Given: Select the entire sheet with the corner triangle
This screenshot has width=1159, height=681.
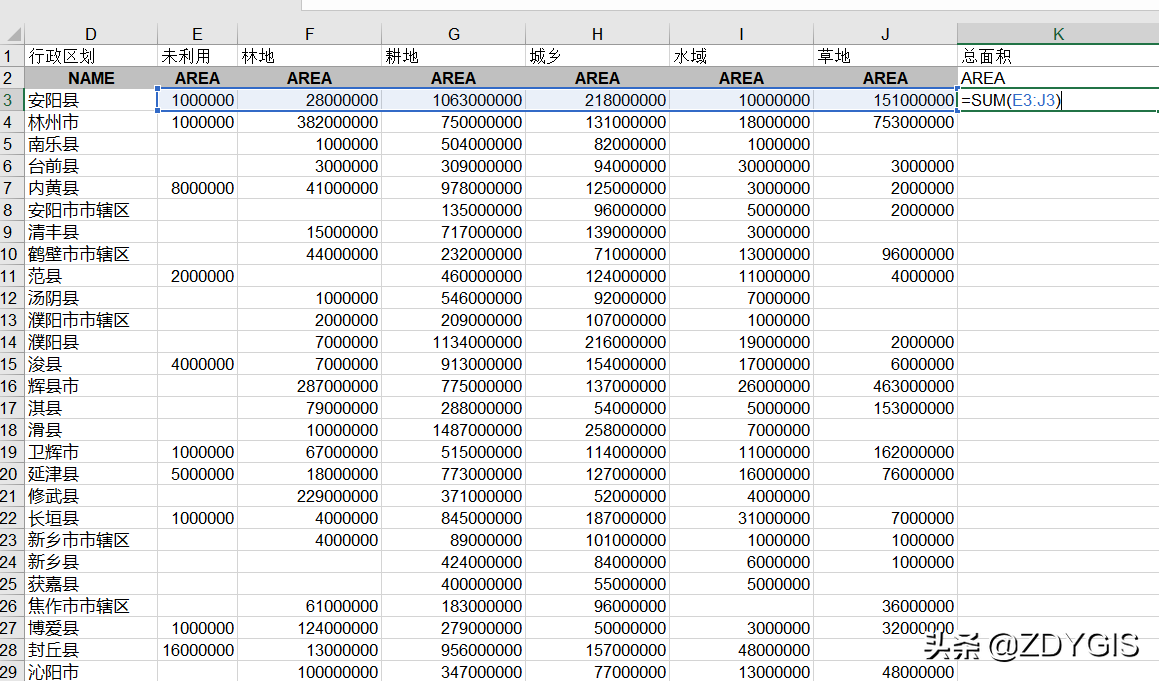Looking at the screenshot, I should (13, 34).
